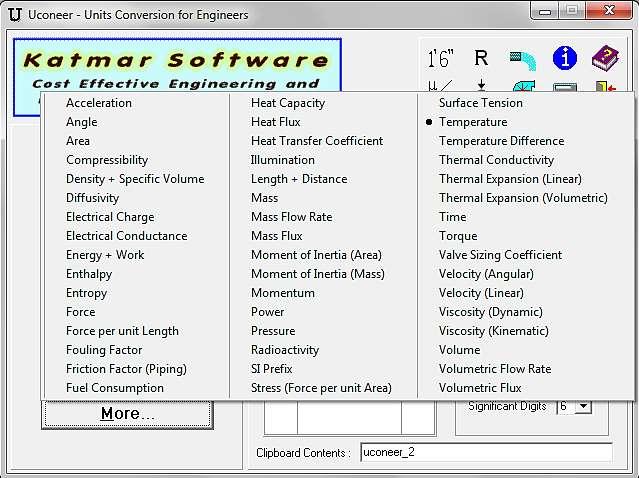Select Valve Sizing Coefficient

[500, 255]
